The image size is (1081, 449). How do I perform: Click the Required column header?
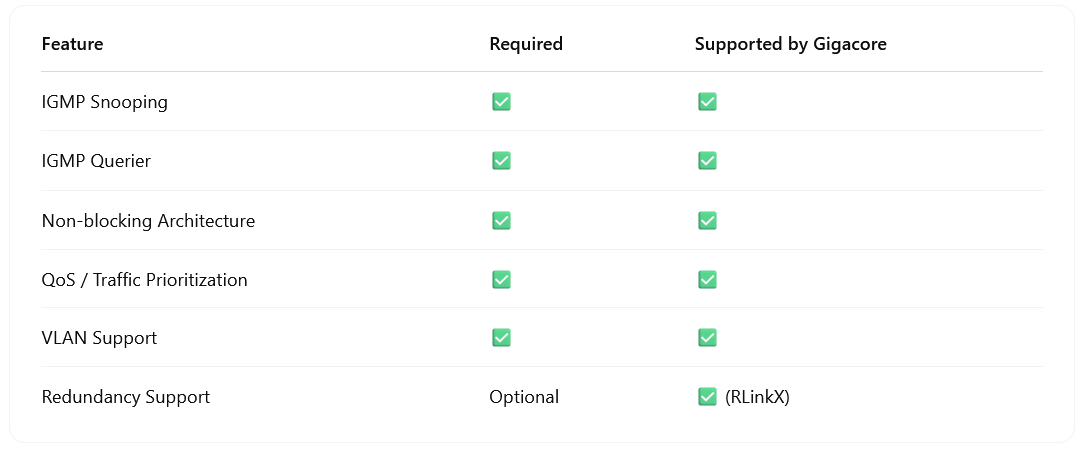point(526,44)
